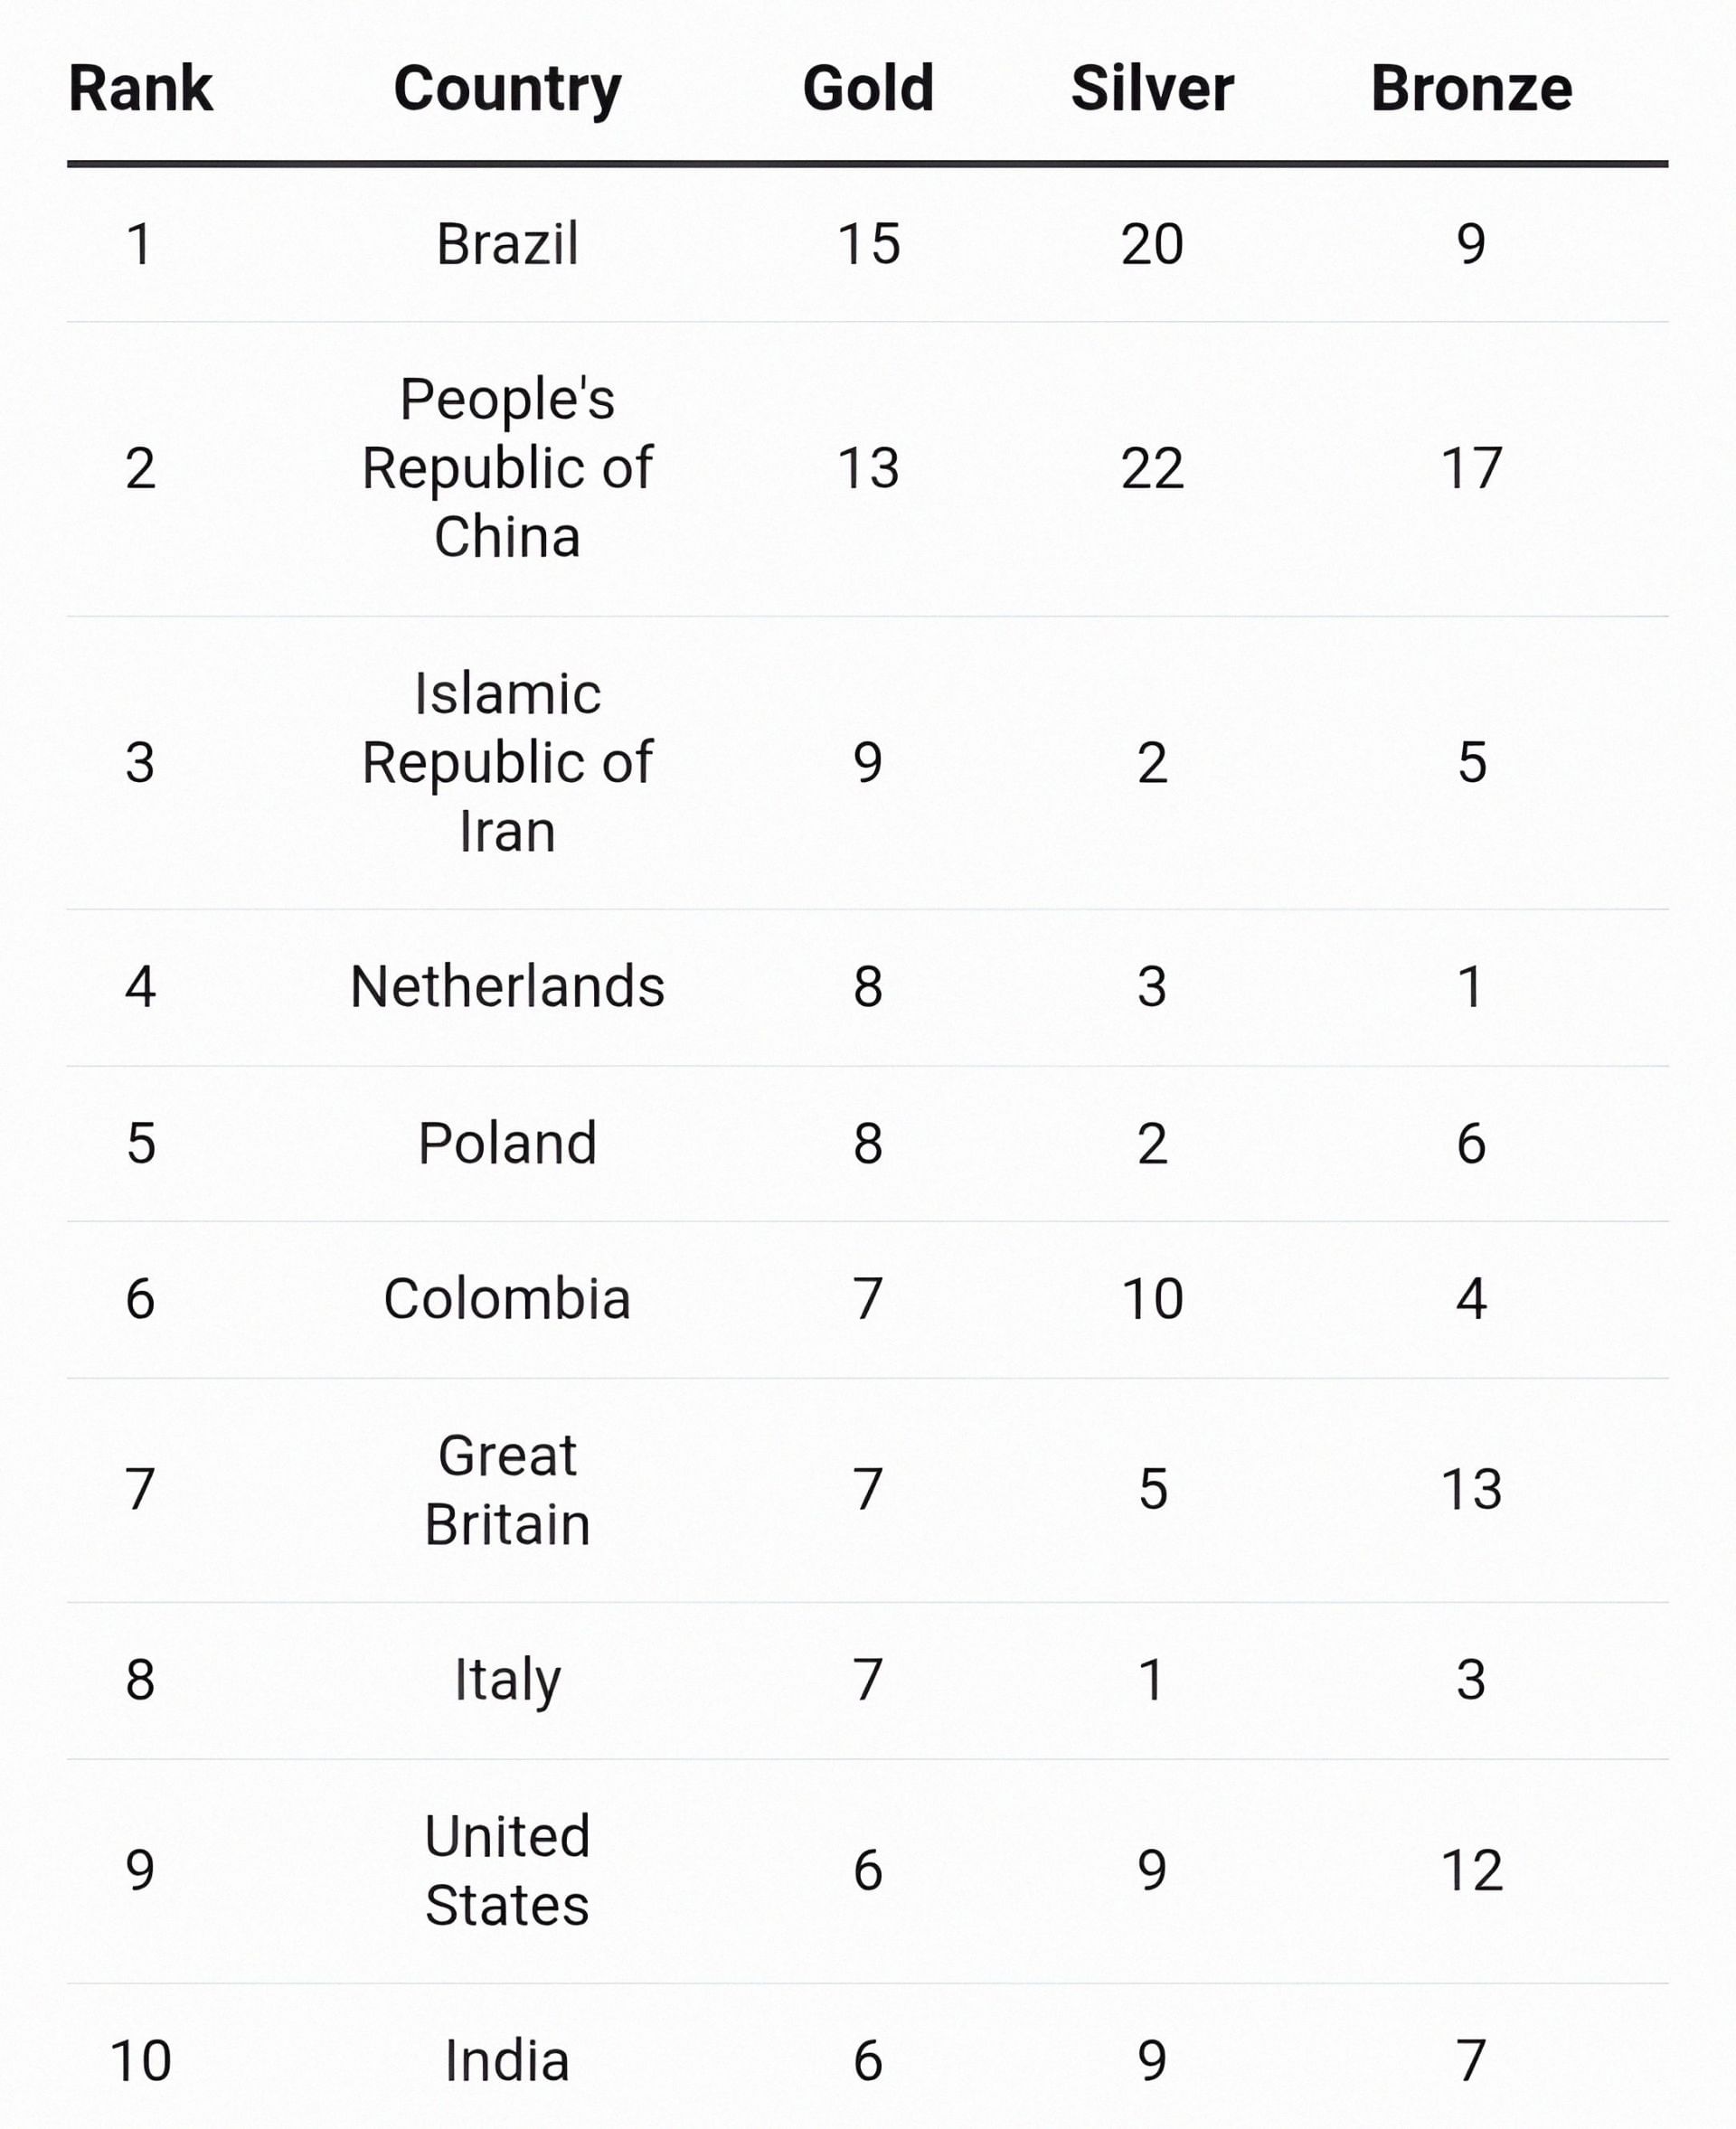Screen dimensions: 1736x2129
Task: Select Great Britain's bronze count of 13
Action: [x=1471, y=1489]
